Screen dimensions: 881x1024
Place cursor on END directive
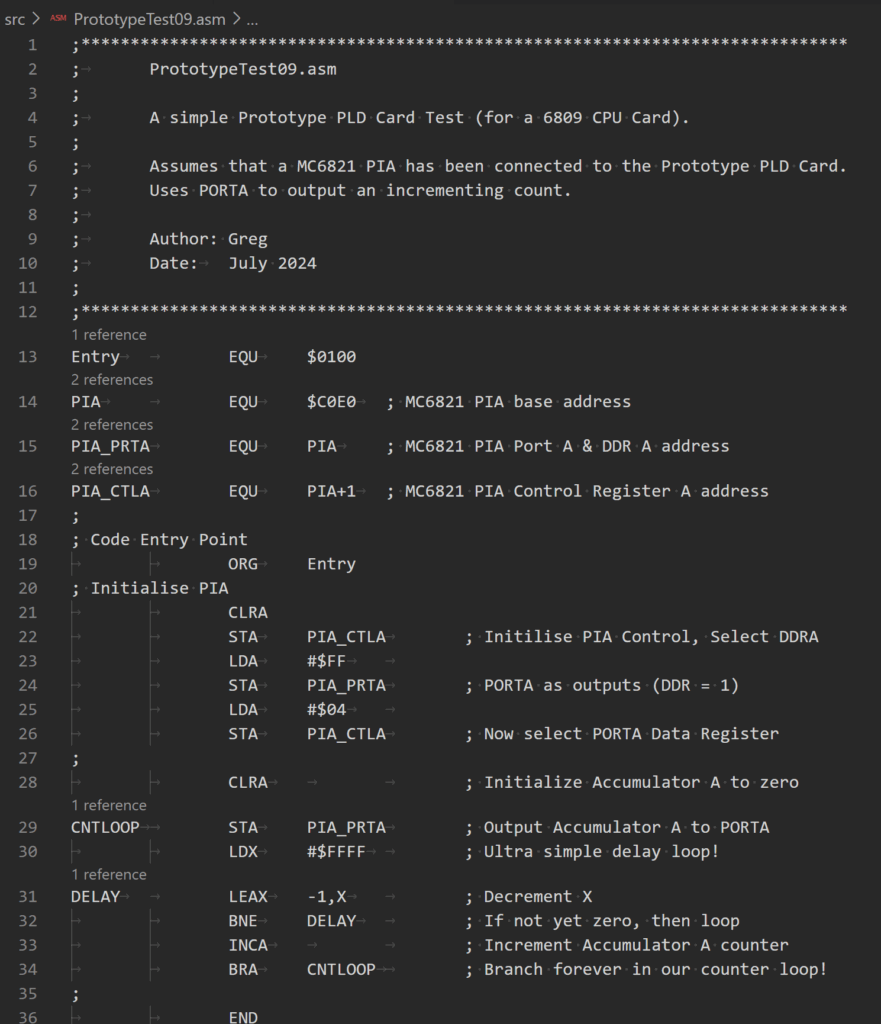(243, 1017)
